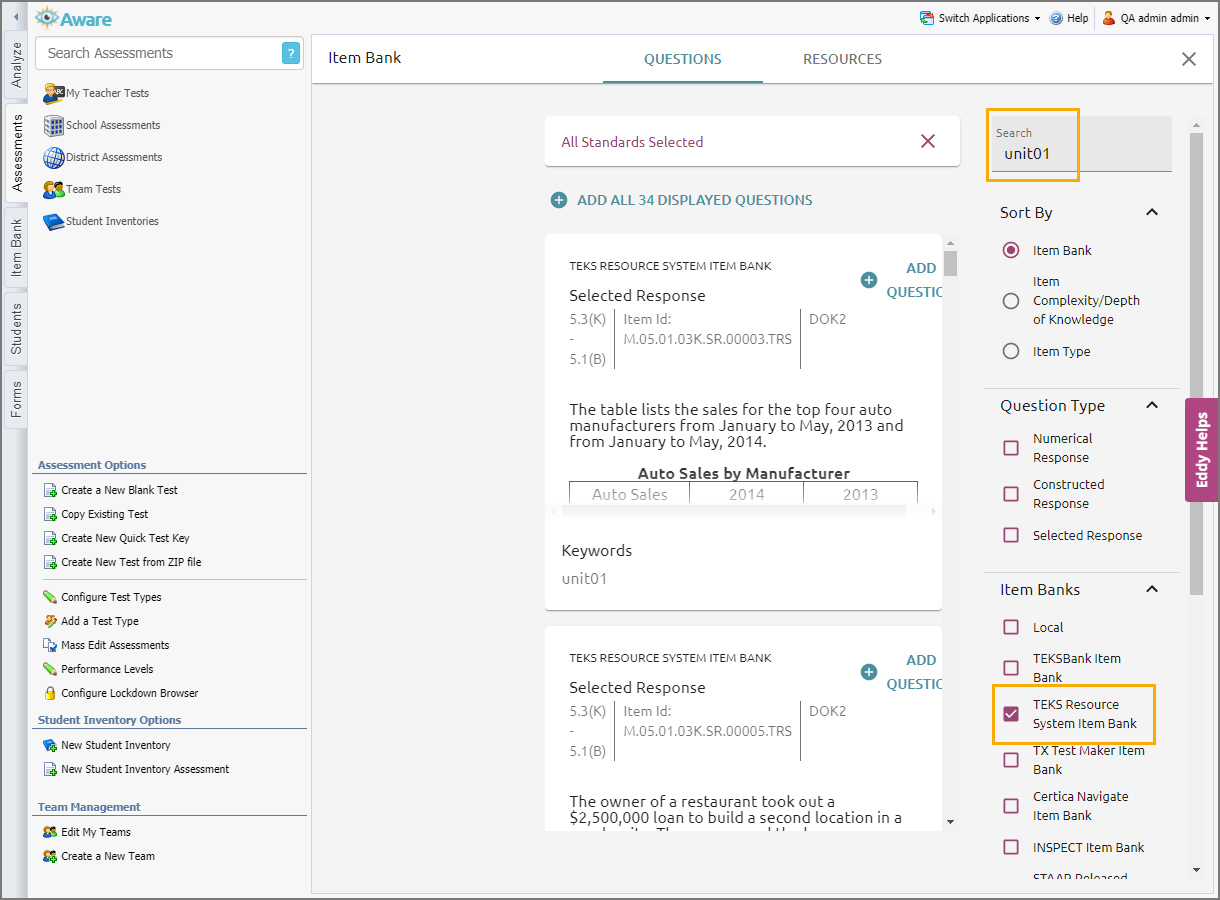Select the Item Bank sort option

(x=1011, y=250)
